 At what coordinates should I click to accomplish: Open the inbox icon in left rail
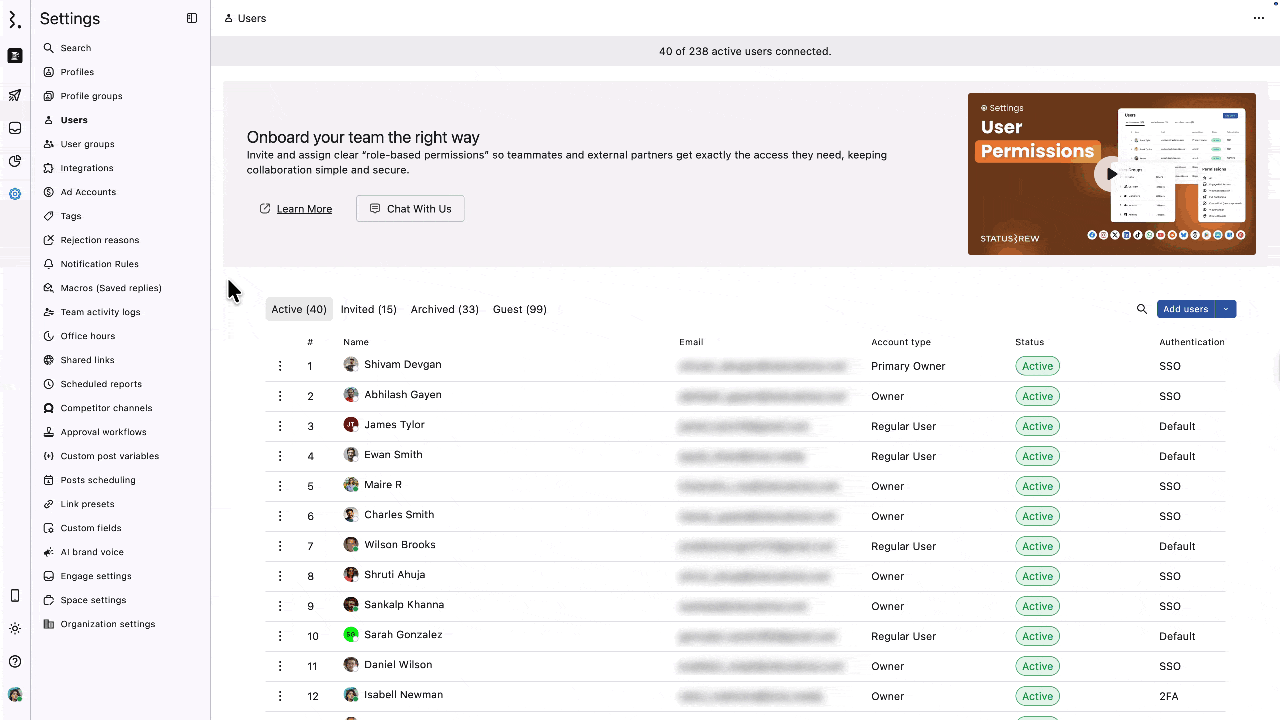pos(15,128)
